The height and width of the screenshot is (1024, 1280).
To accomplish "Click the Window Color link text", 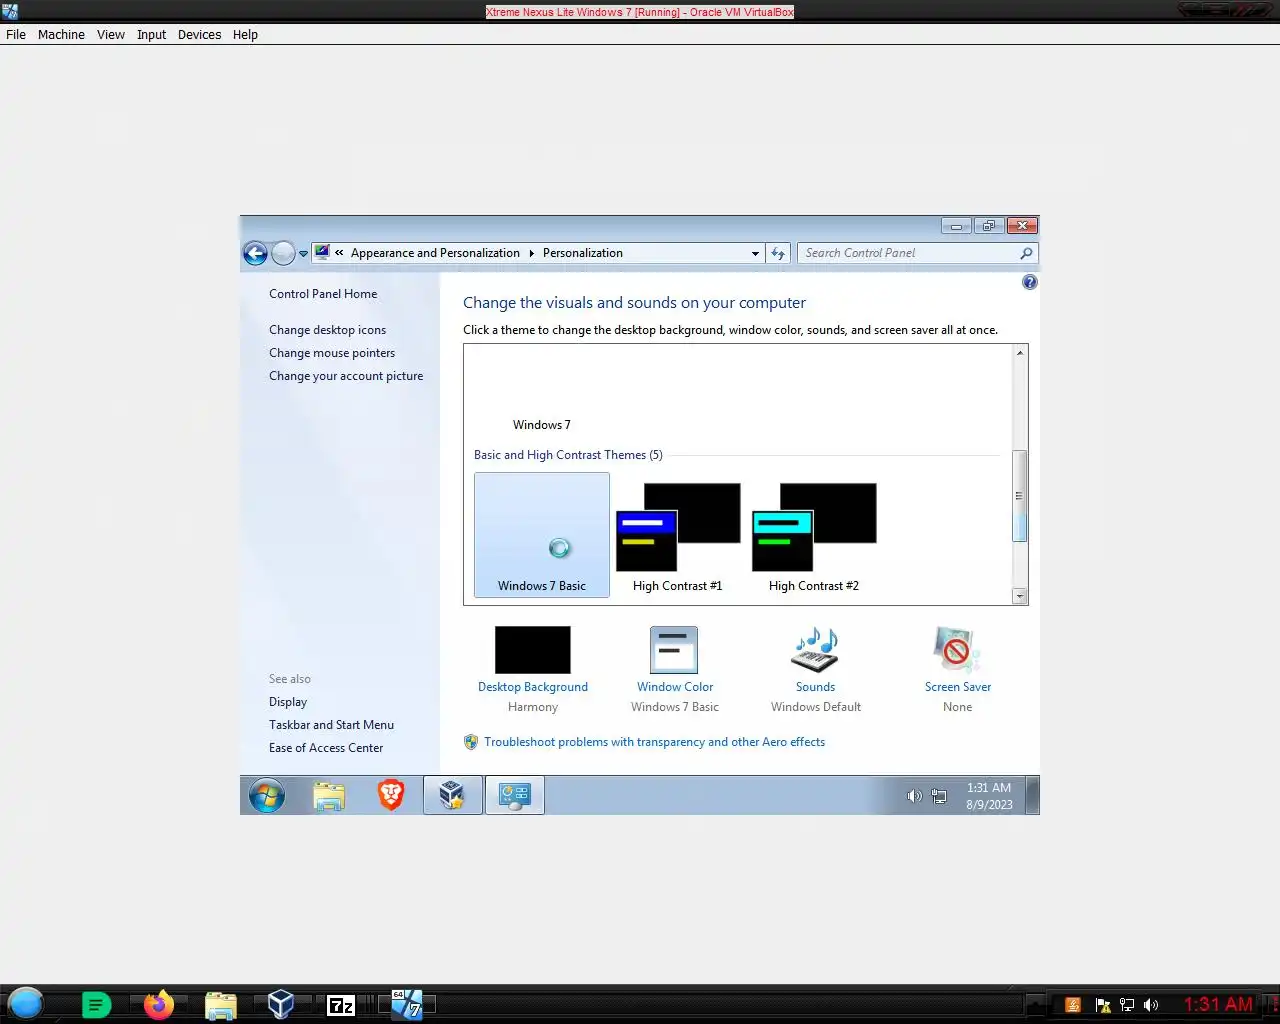I will (x=675, y=687).
